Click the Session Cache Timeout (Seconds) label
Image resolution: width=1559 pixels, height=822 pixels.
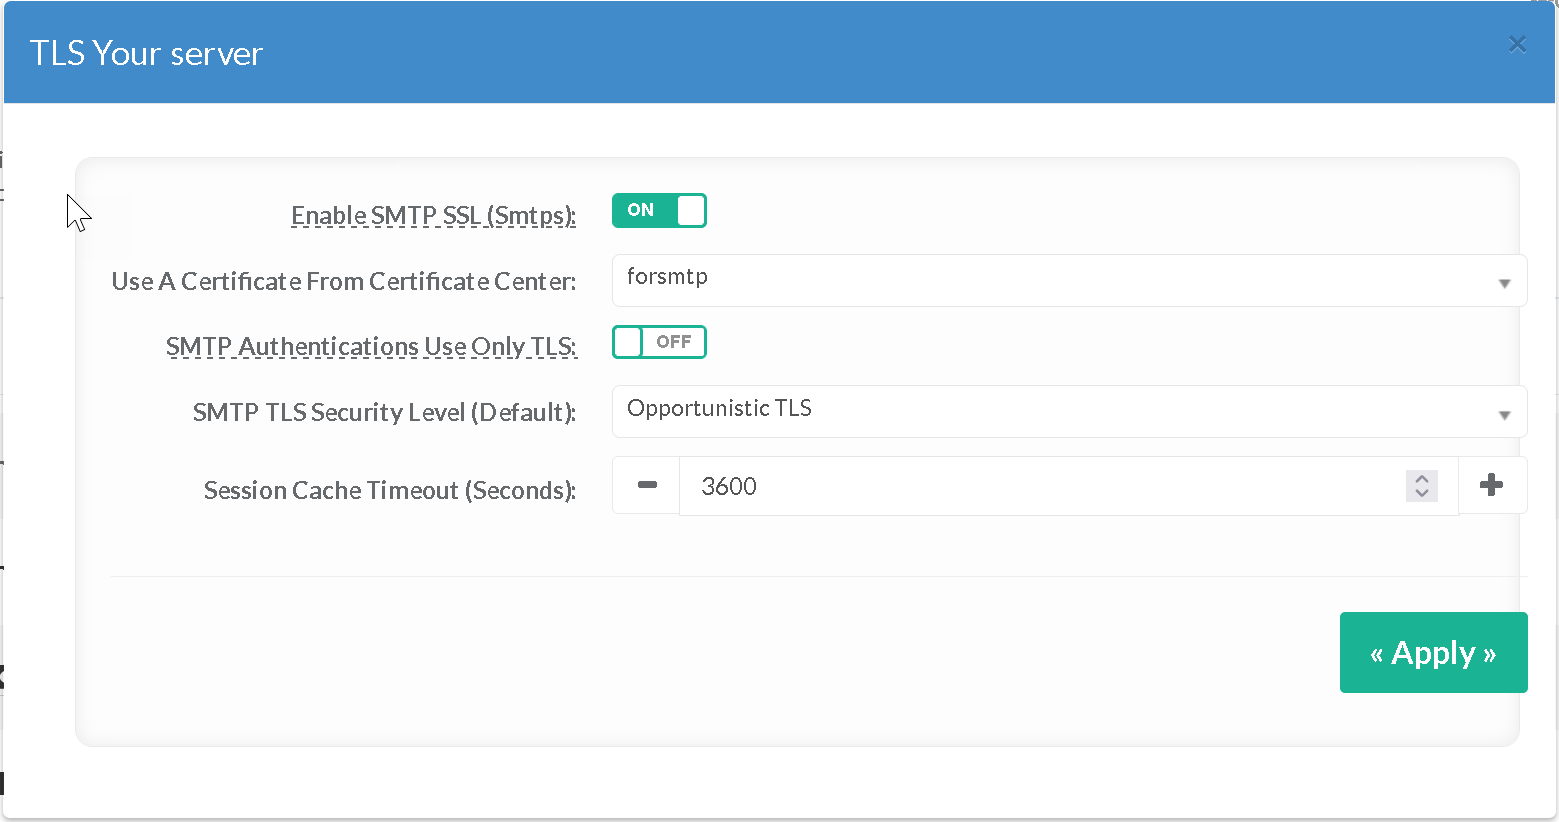point(389,490)
